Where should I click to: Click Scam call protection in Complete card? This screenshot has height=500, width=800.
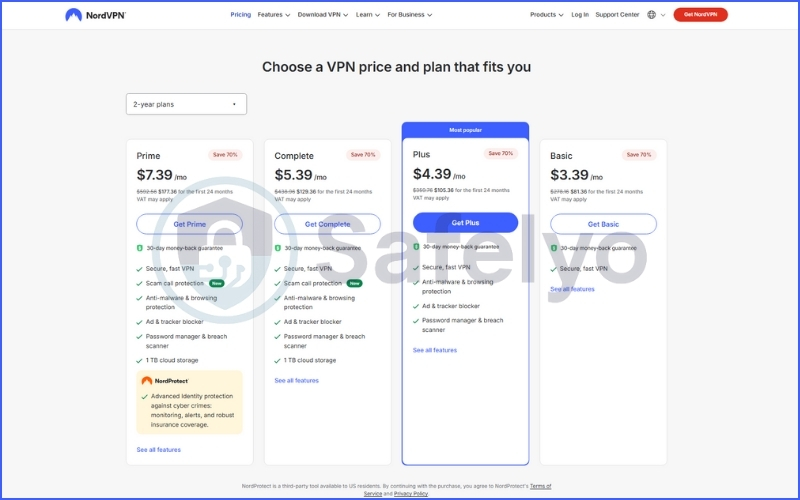click(313, 283)
